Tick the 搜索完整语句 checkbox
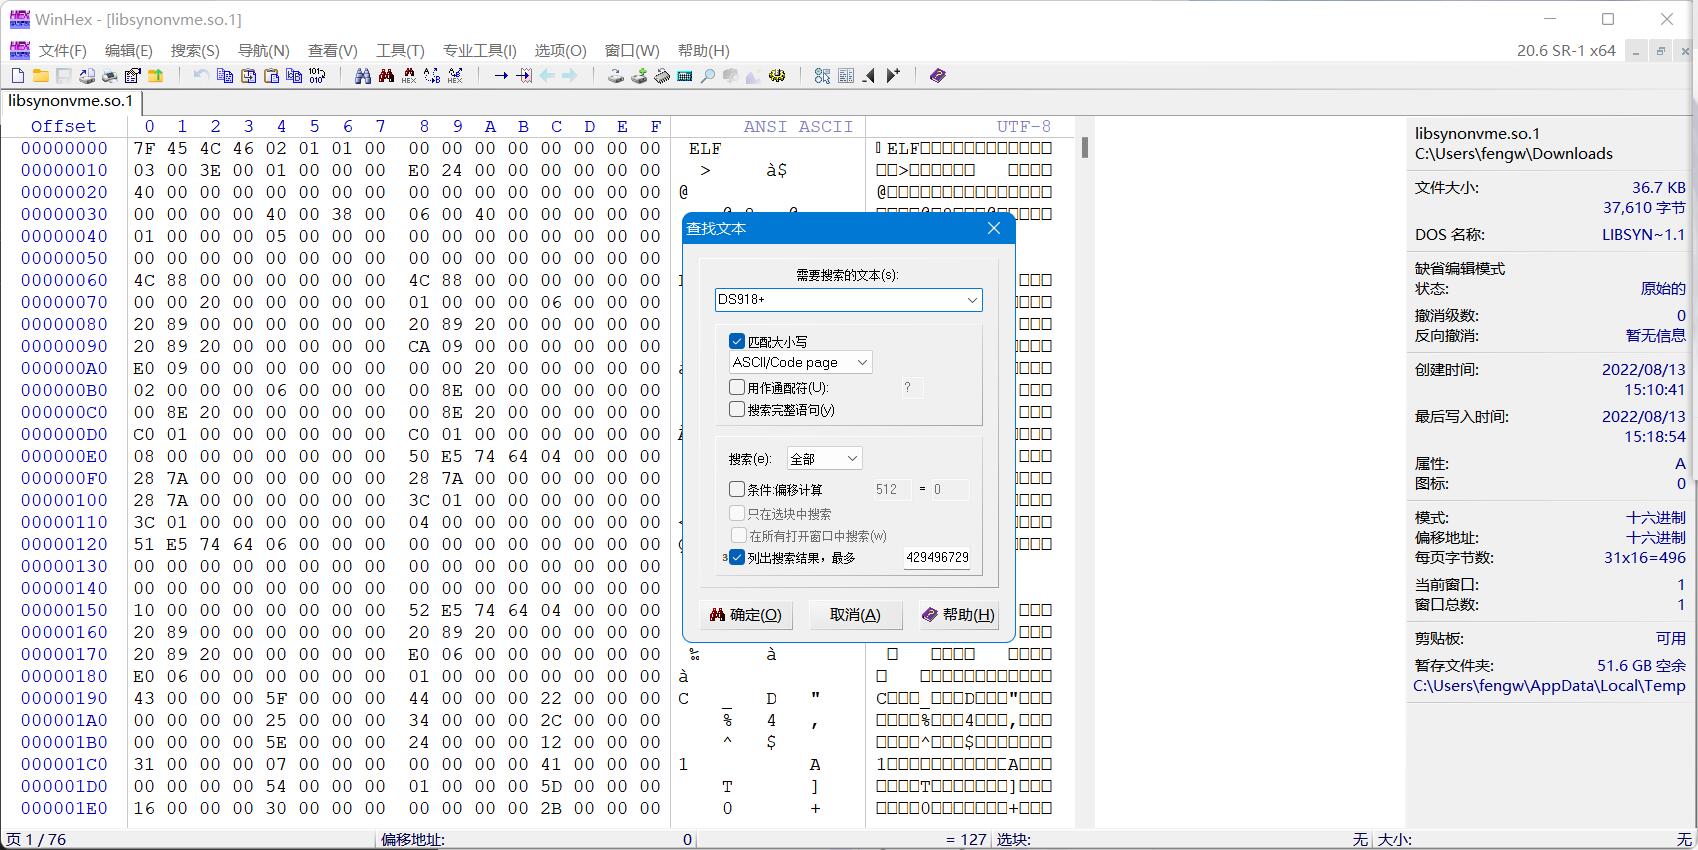Image resolution: width=1698 pixels, height=850 pixels. pyautogui.click(x=737, y=409)
